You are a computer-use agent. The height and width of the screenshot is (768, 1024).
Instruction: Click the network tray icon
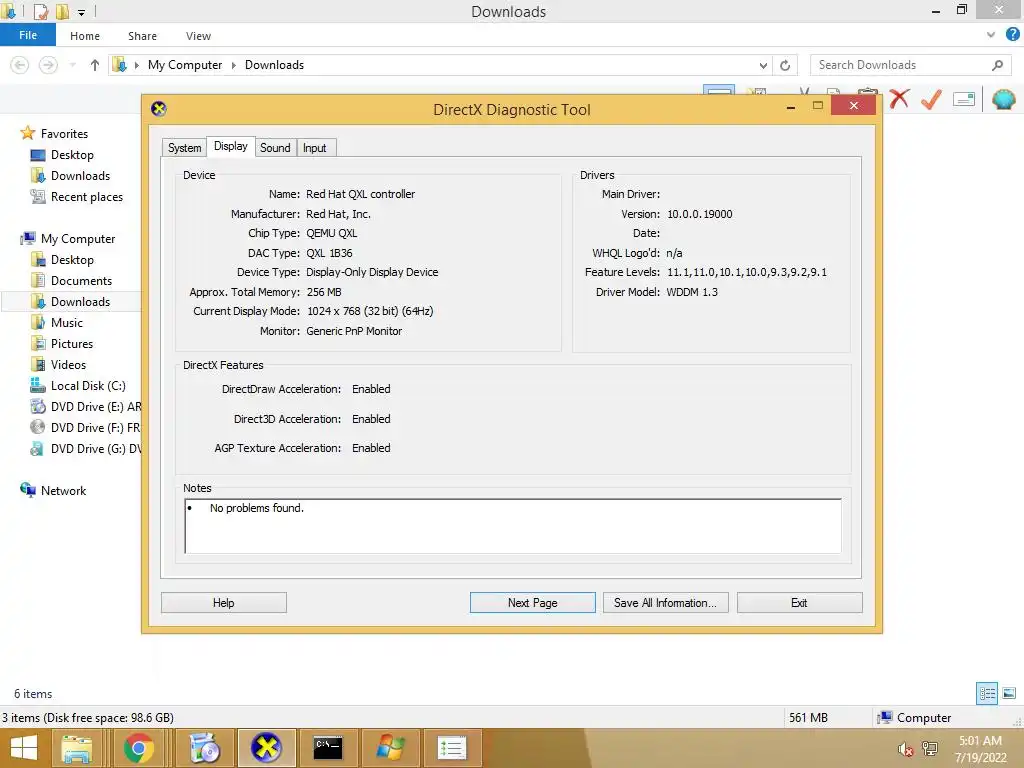[930, 749]
